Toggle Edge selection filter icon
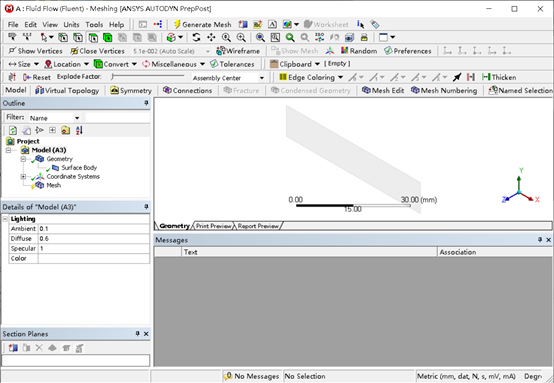Viewport: 554px width, 383px height. (78, 37)
